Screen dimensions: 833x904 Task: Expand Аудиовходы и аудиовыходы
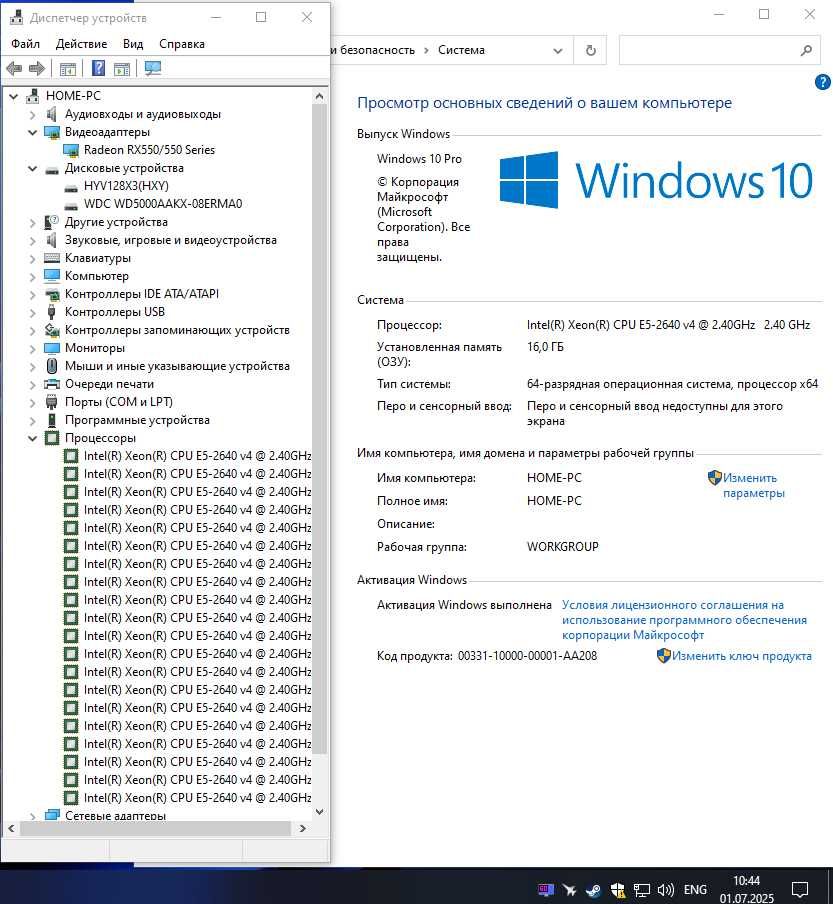point(32,115)
